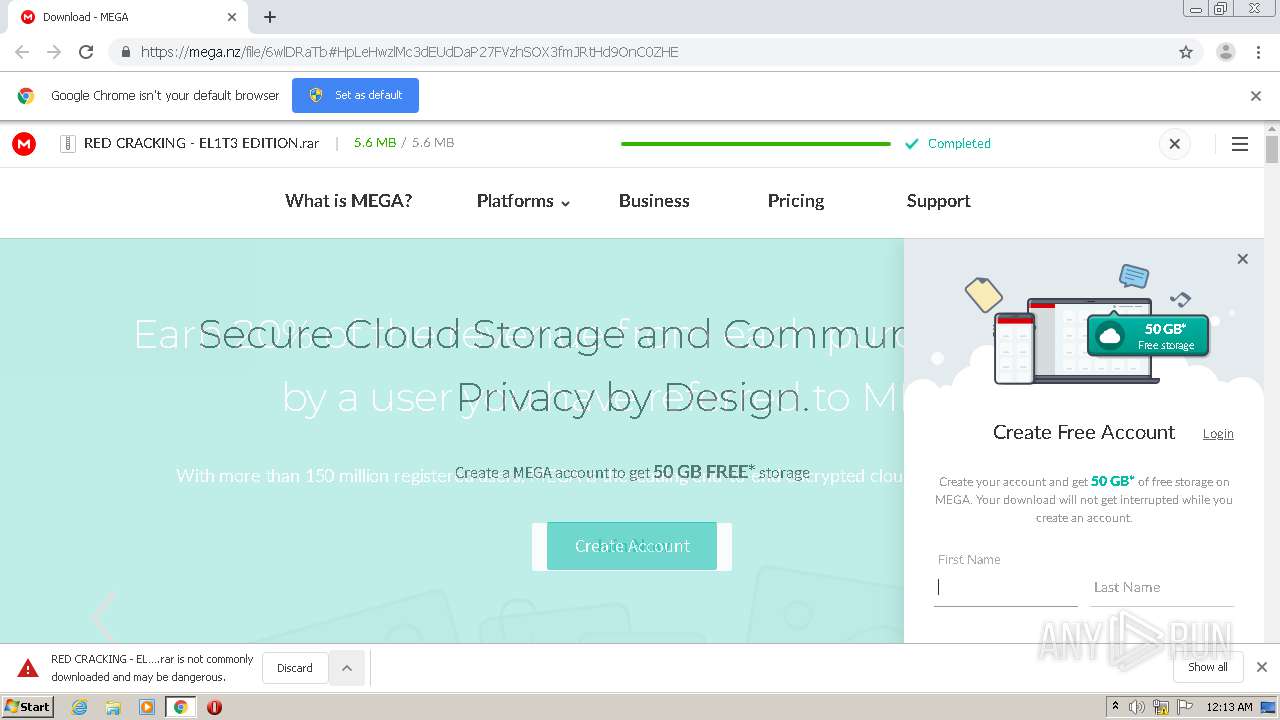This screenshot has height=720, width=1280.
Task: Open What is MEGA? page
Action: point(348,201)
